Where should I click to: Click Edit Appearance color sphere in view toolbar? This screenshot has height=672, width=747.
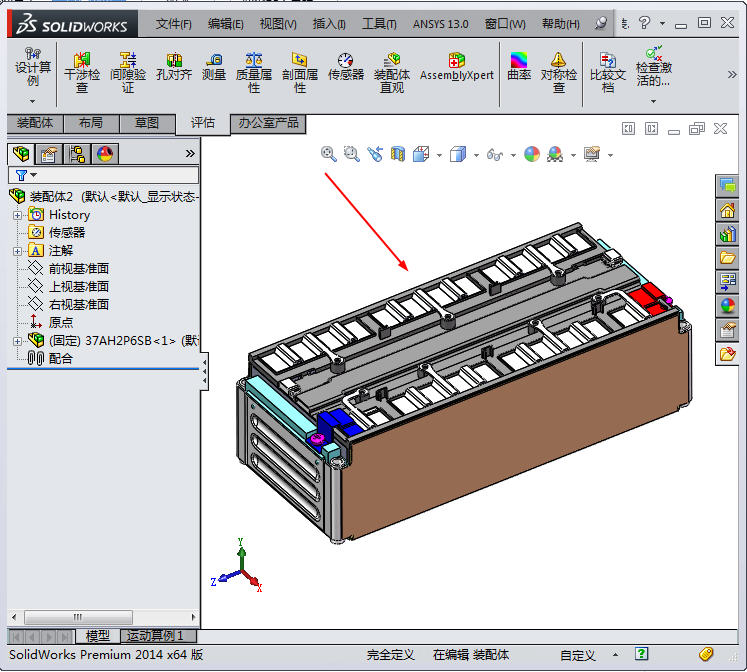click(531, 154)
